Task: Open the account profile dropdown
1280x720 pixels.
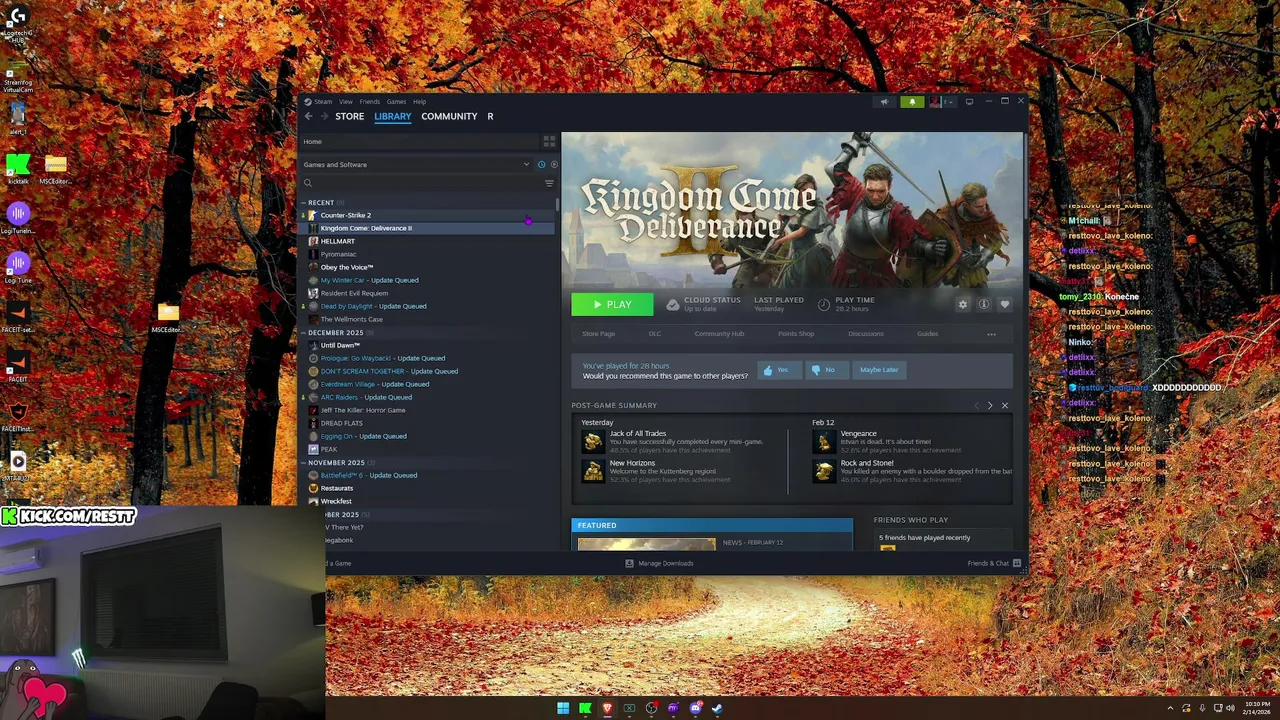Action: pos(941,101)
